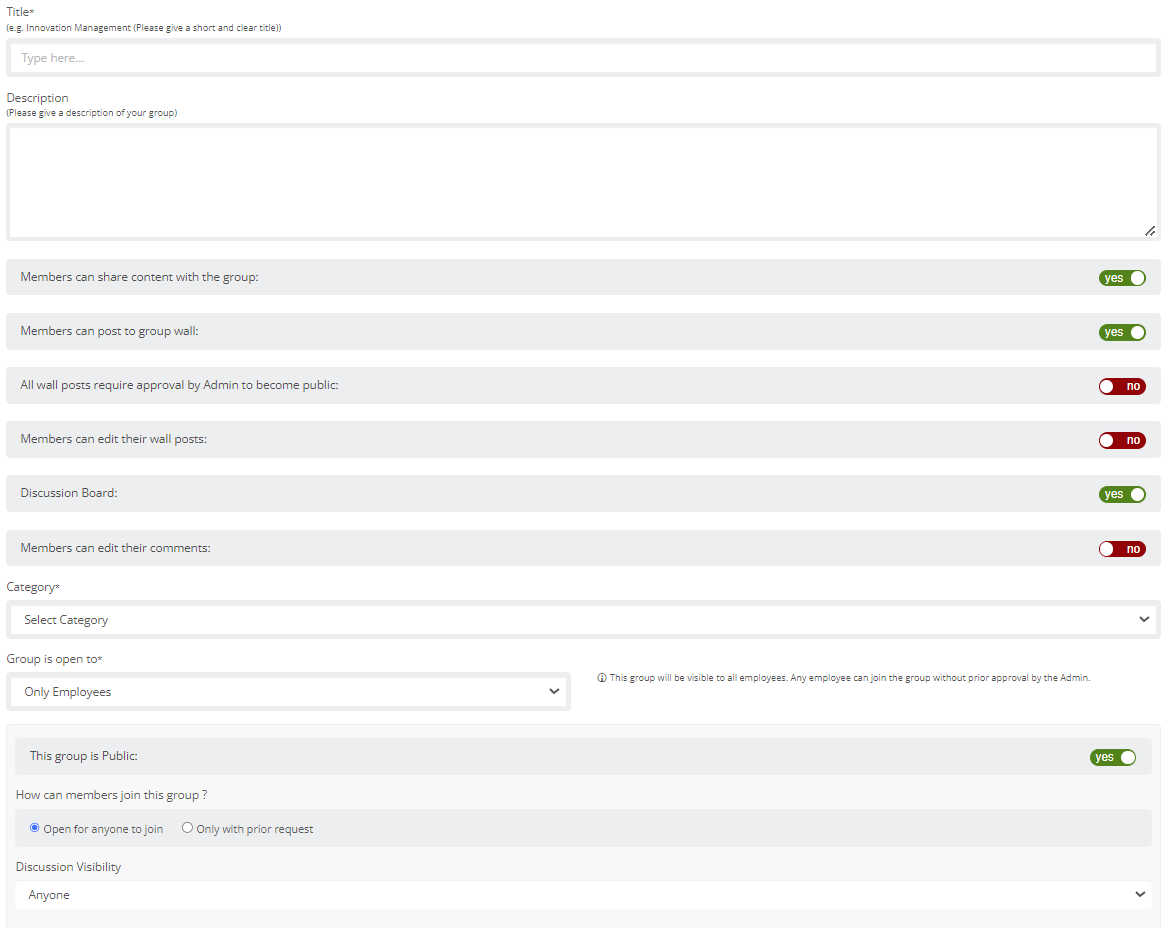
Task: Click the info icon beside the visibility note
Action: tap(600, 677)
